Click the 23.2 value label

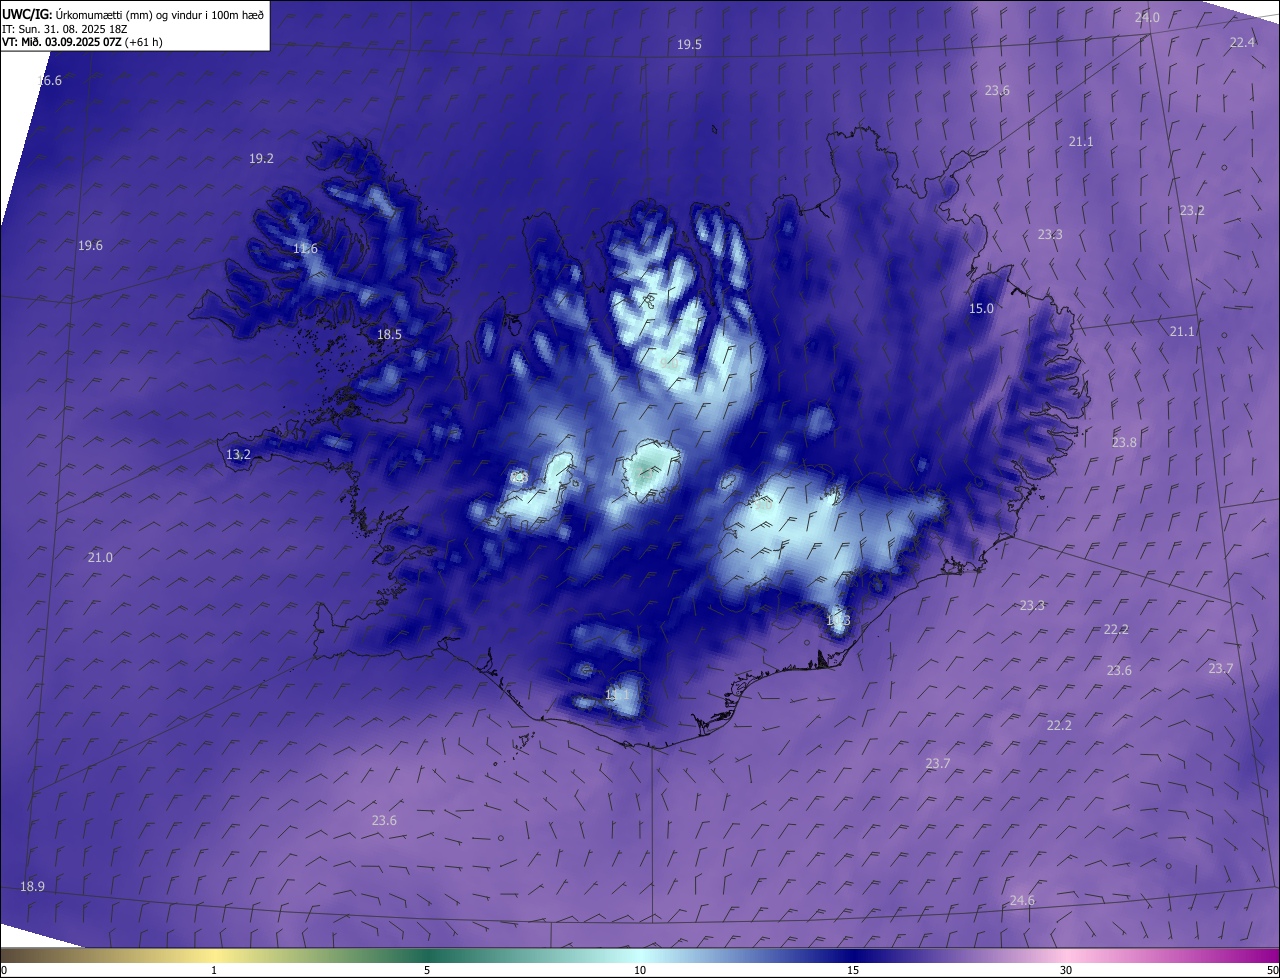(1192, 210)
